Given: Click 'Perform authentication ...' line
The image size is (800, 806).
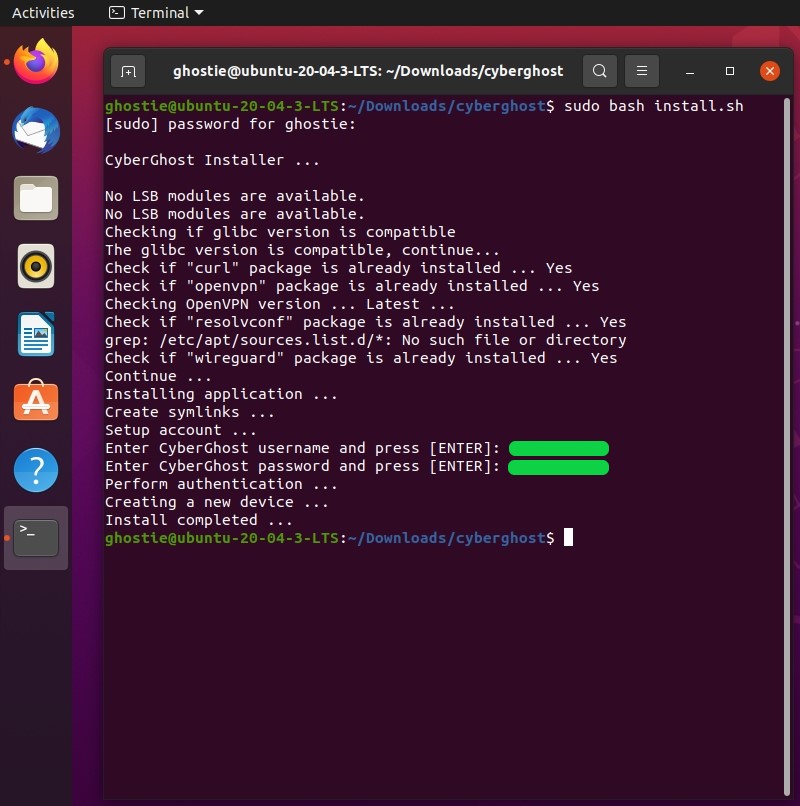Looking at the screenshot, I should pos(221,484).
